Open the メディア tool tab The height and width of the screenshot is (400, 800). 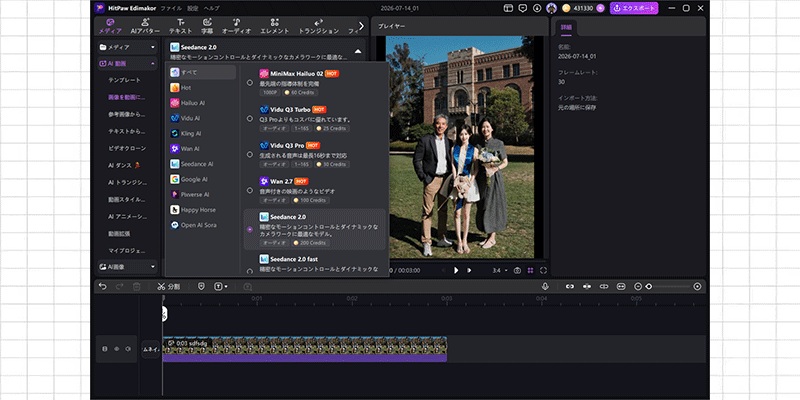coord(110,26)
